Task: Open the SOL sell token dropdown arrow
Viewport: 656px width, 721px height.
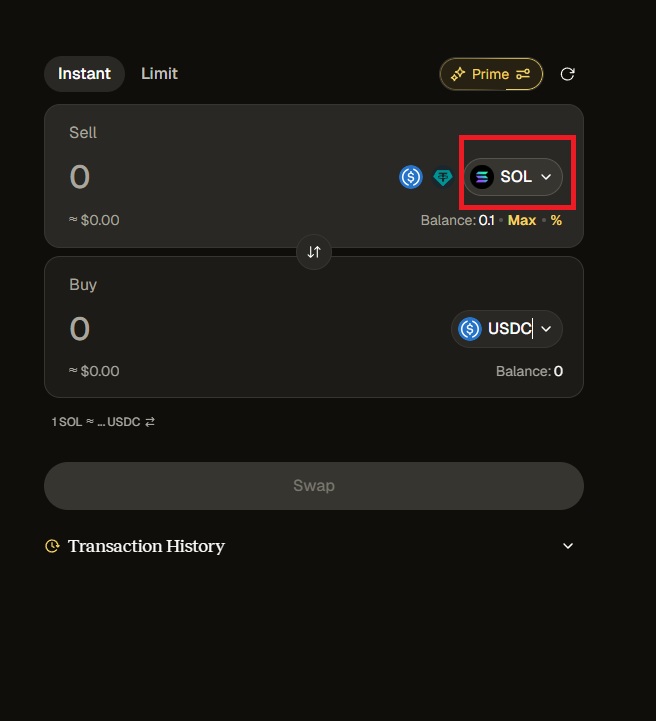Action: (x=546, y=177)
